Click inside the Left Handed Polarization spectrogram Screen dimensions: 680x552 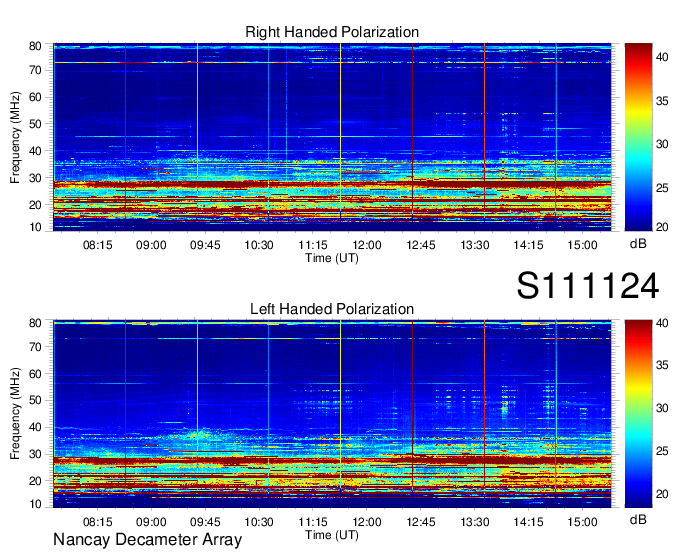point(332,414)
